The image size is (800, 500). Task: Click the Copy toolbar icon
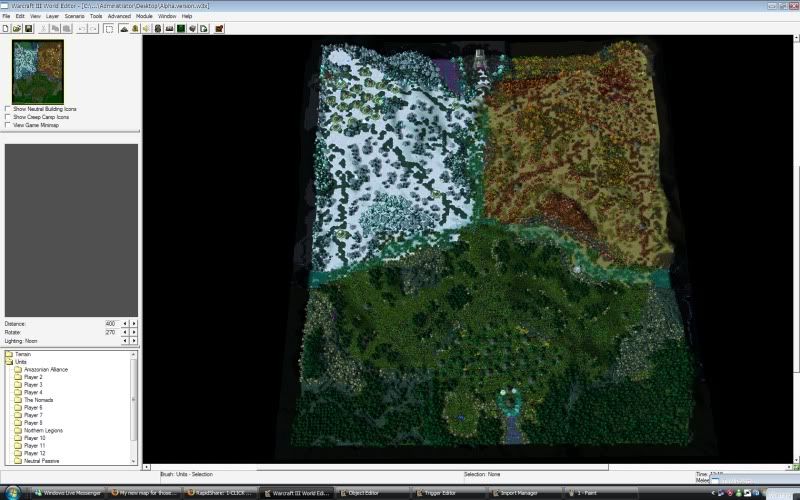[x=55, y=29]
